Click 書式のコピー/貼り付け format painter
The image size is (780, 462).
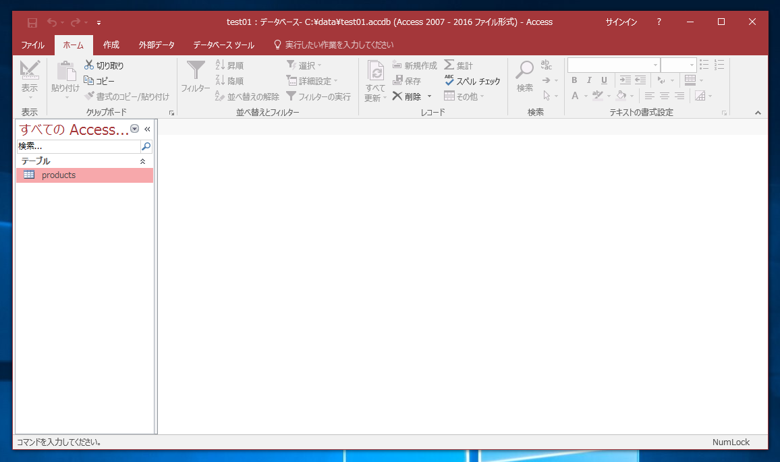coord(127,96)
